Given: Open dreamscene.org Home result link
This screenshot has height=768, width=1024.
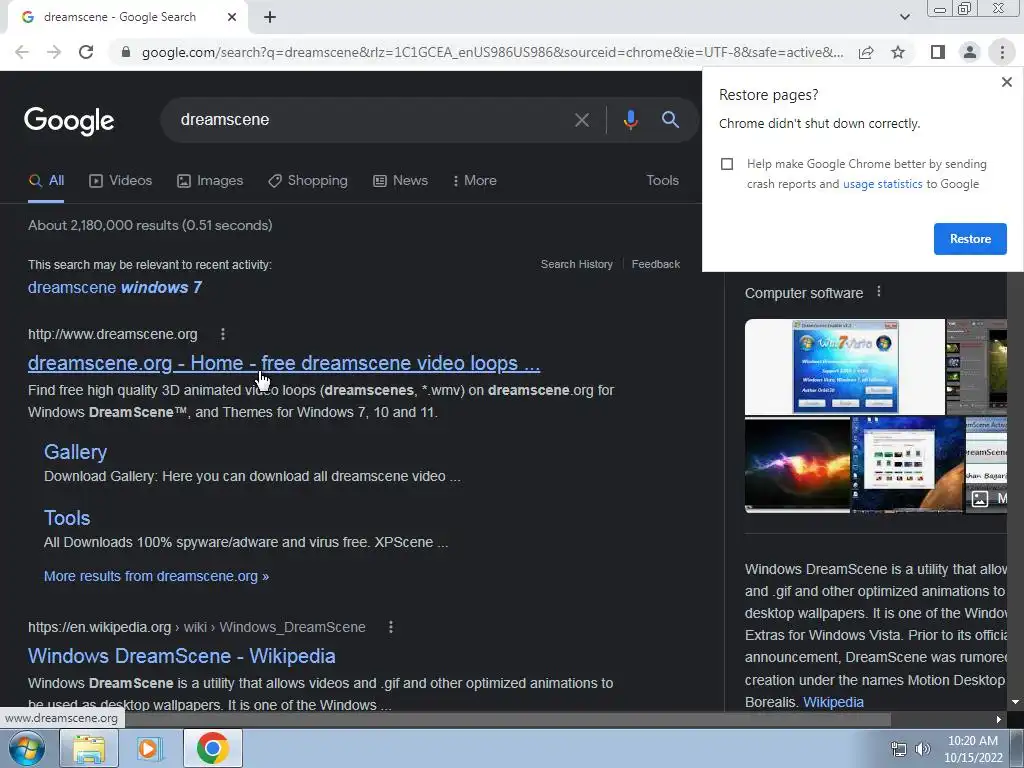Looking at the screenshot, I should coord(284,363).
